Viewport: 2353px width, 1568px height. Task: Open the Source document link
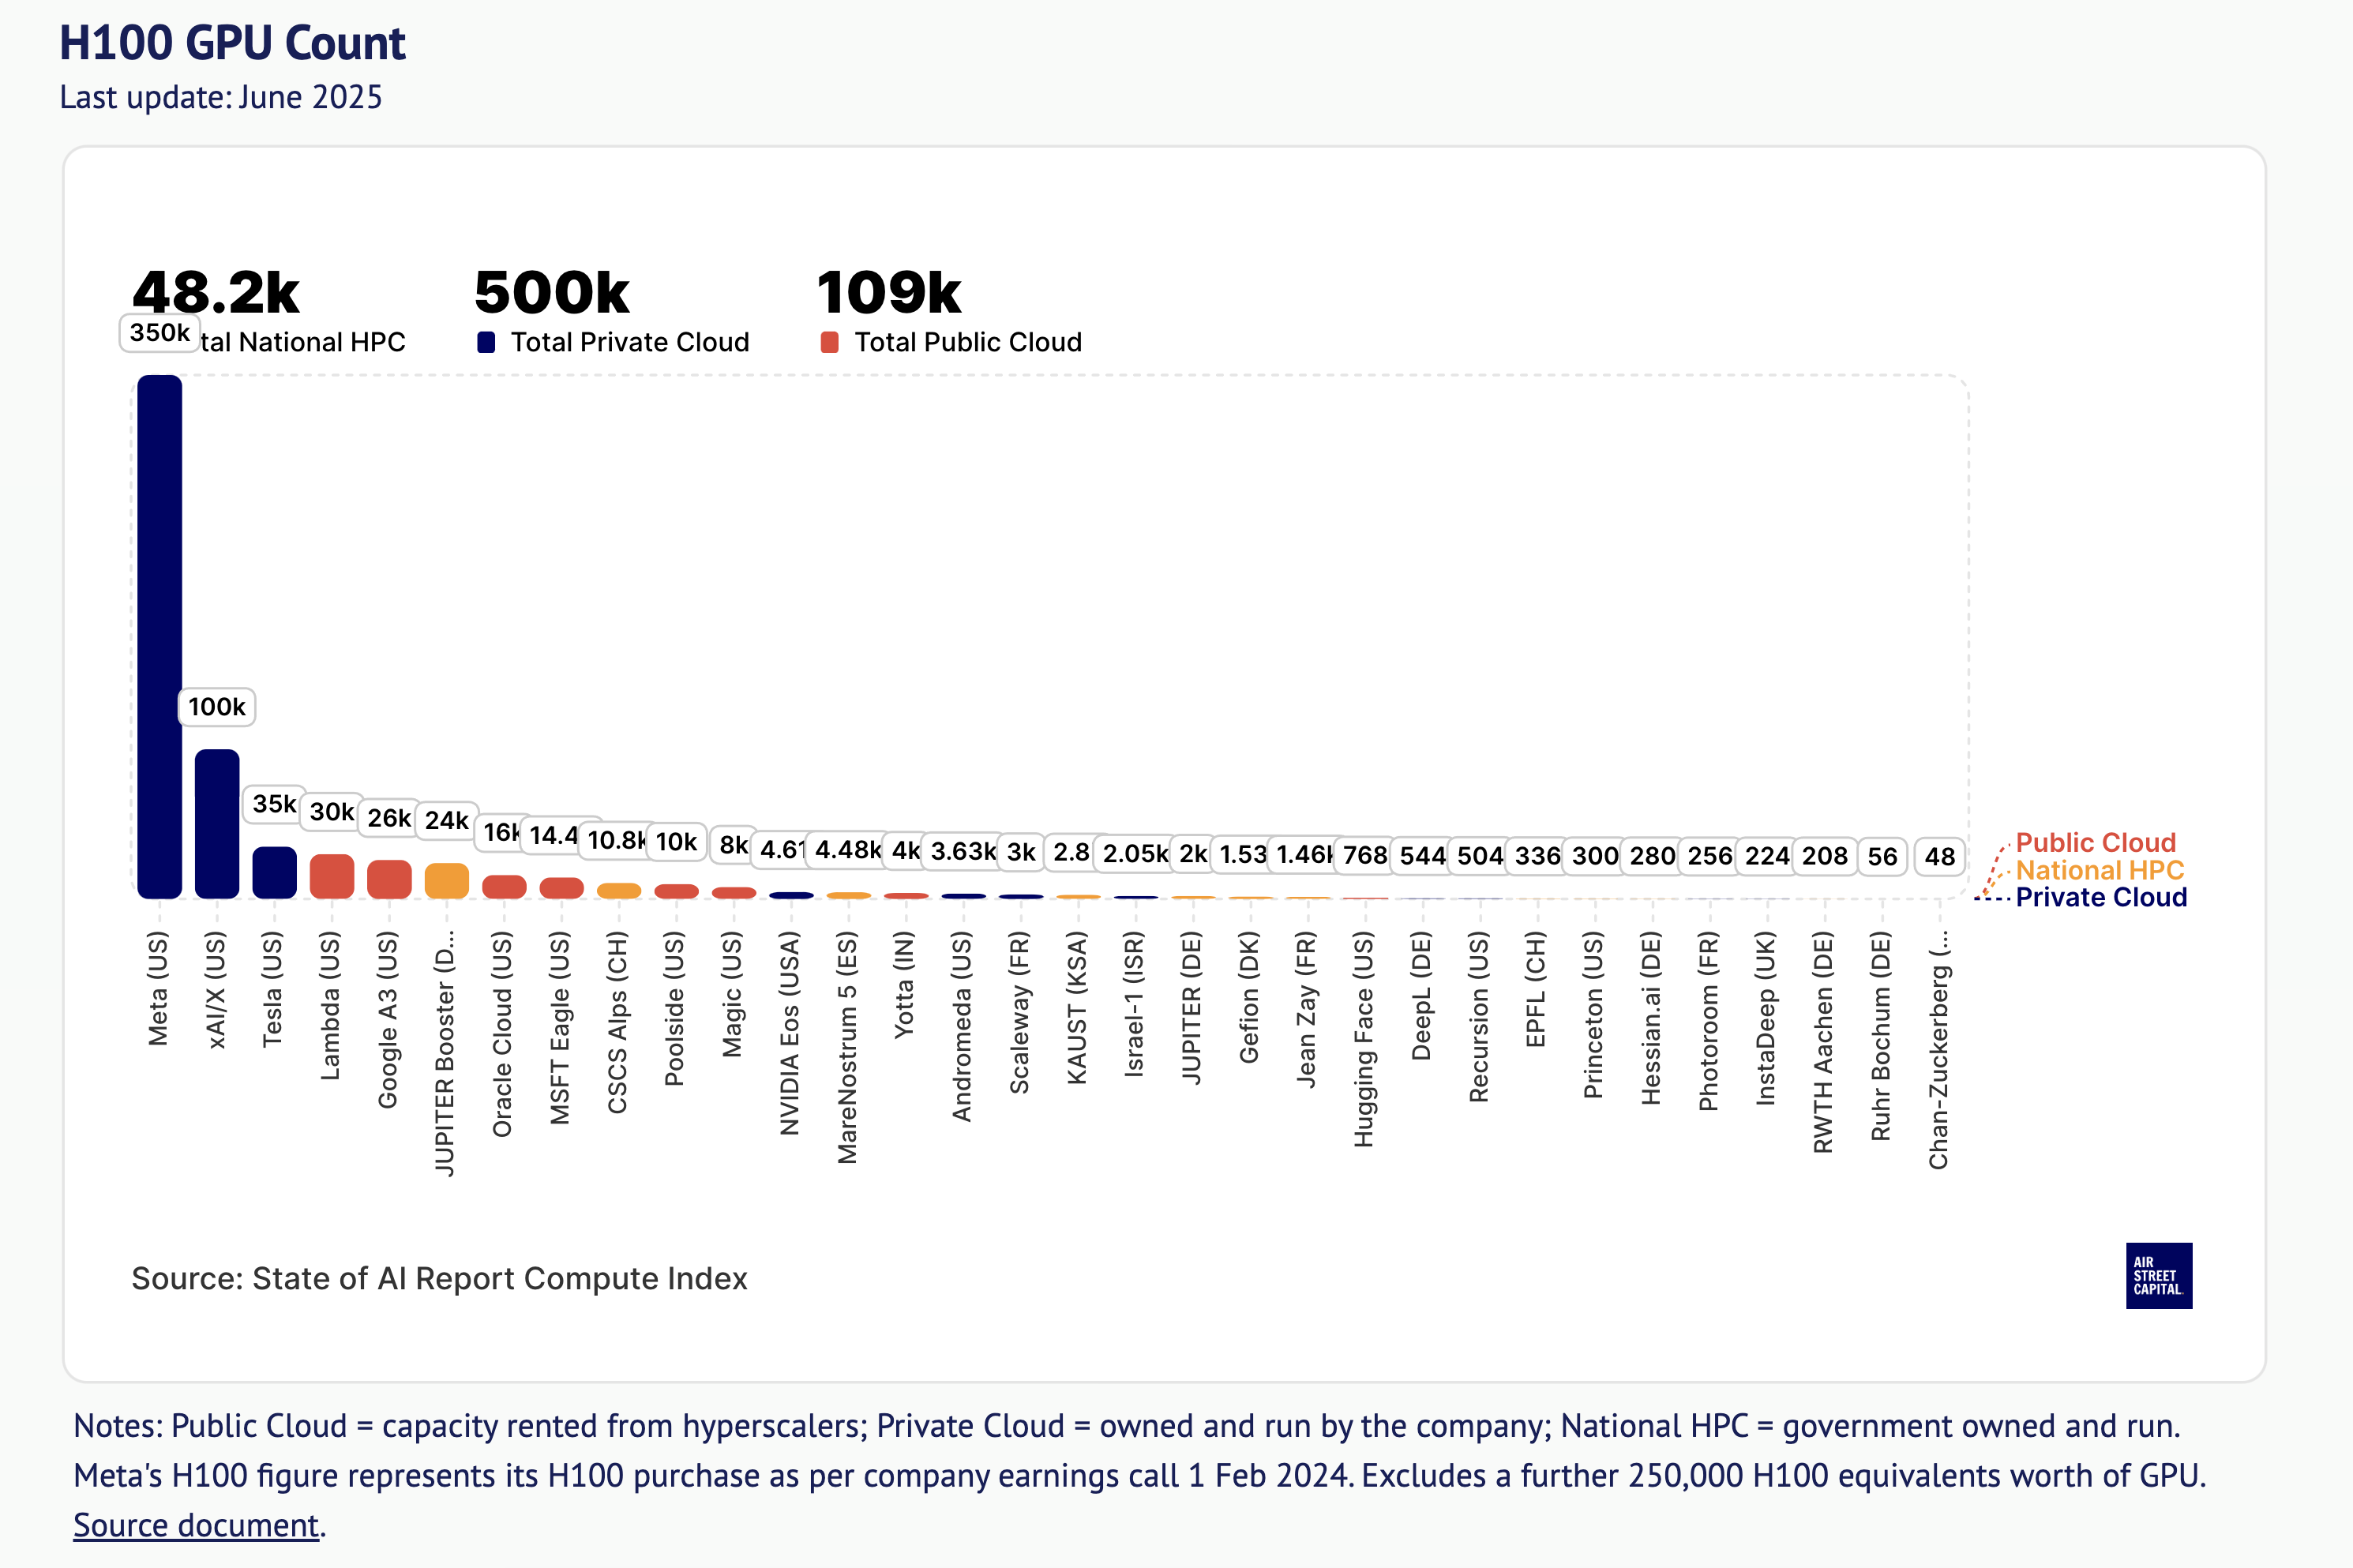[196, 1525]
